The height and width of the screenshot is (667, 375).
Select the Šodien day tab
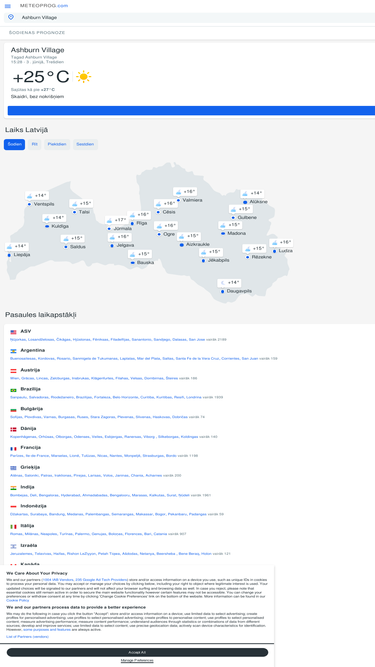pyautogui.click(x=14, y=144)
